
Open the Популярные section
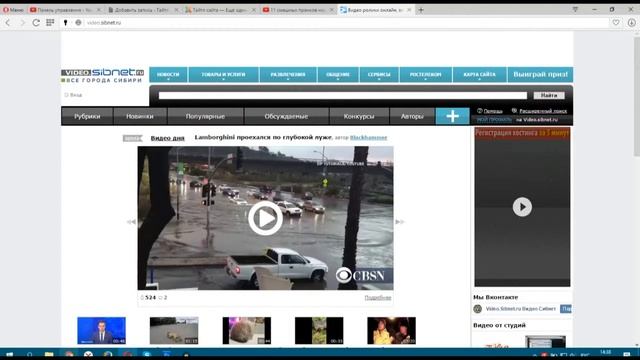pyautogui.click(x=205, y=116)
